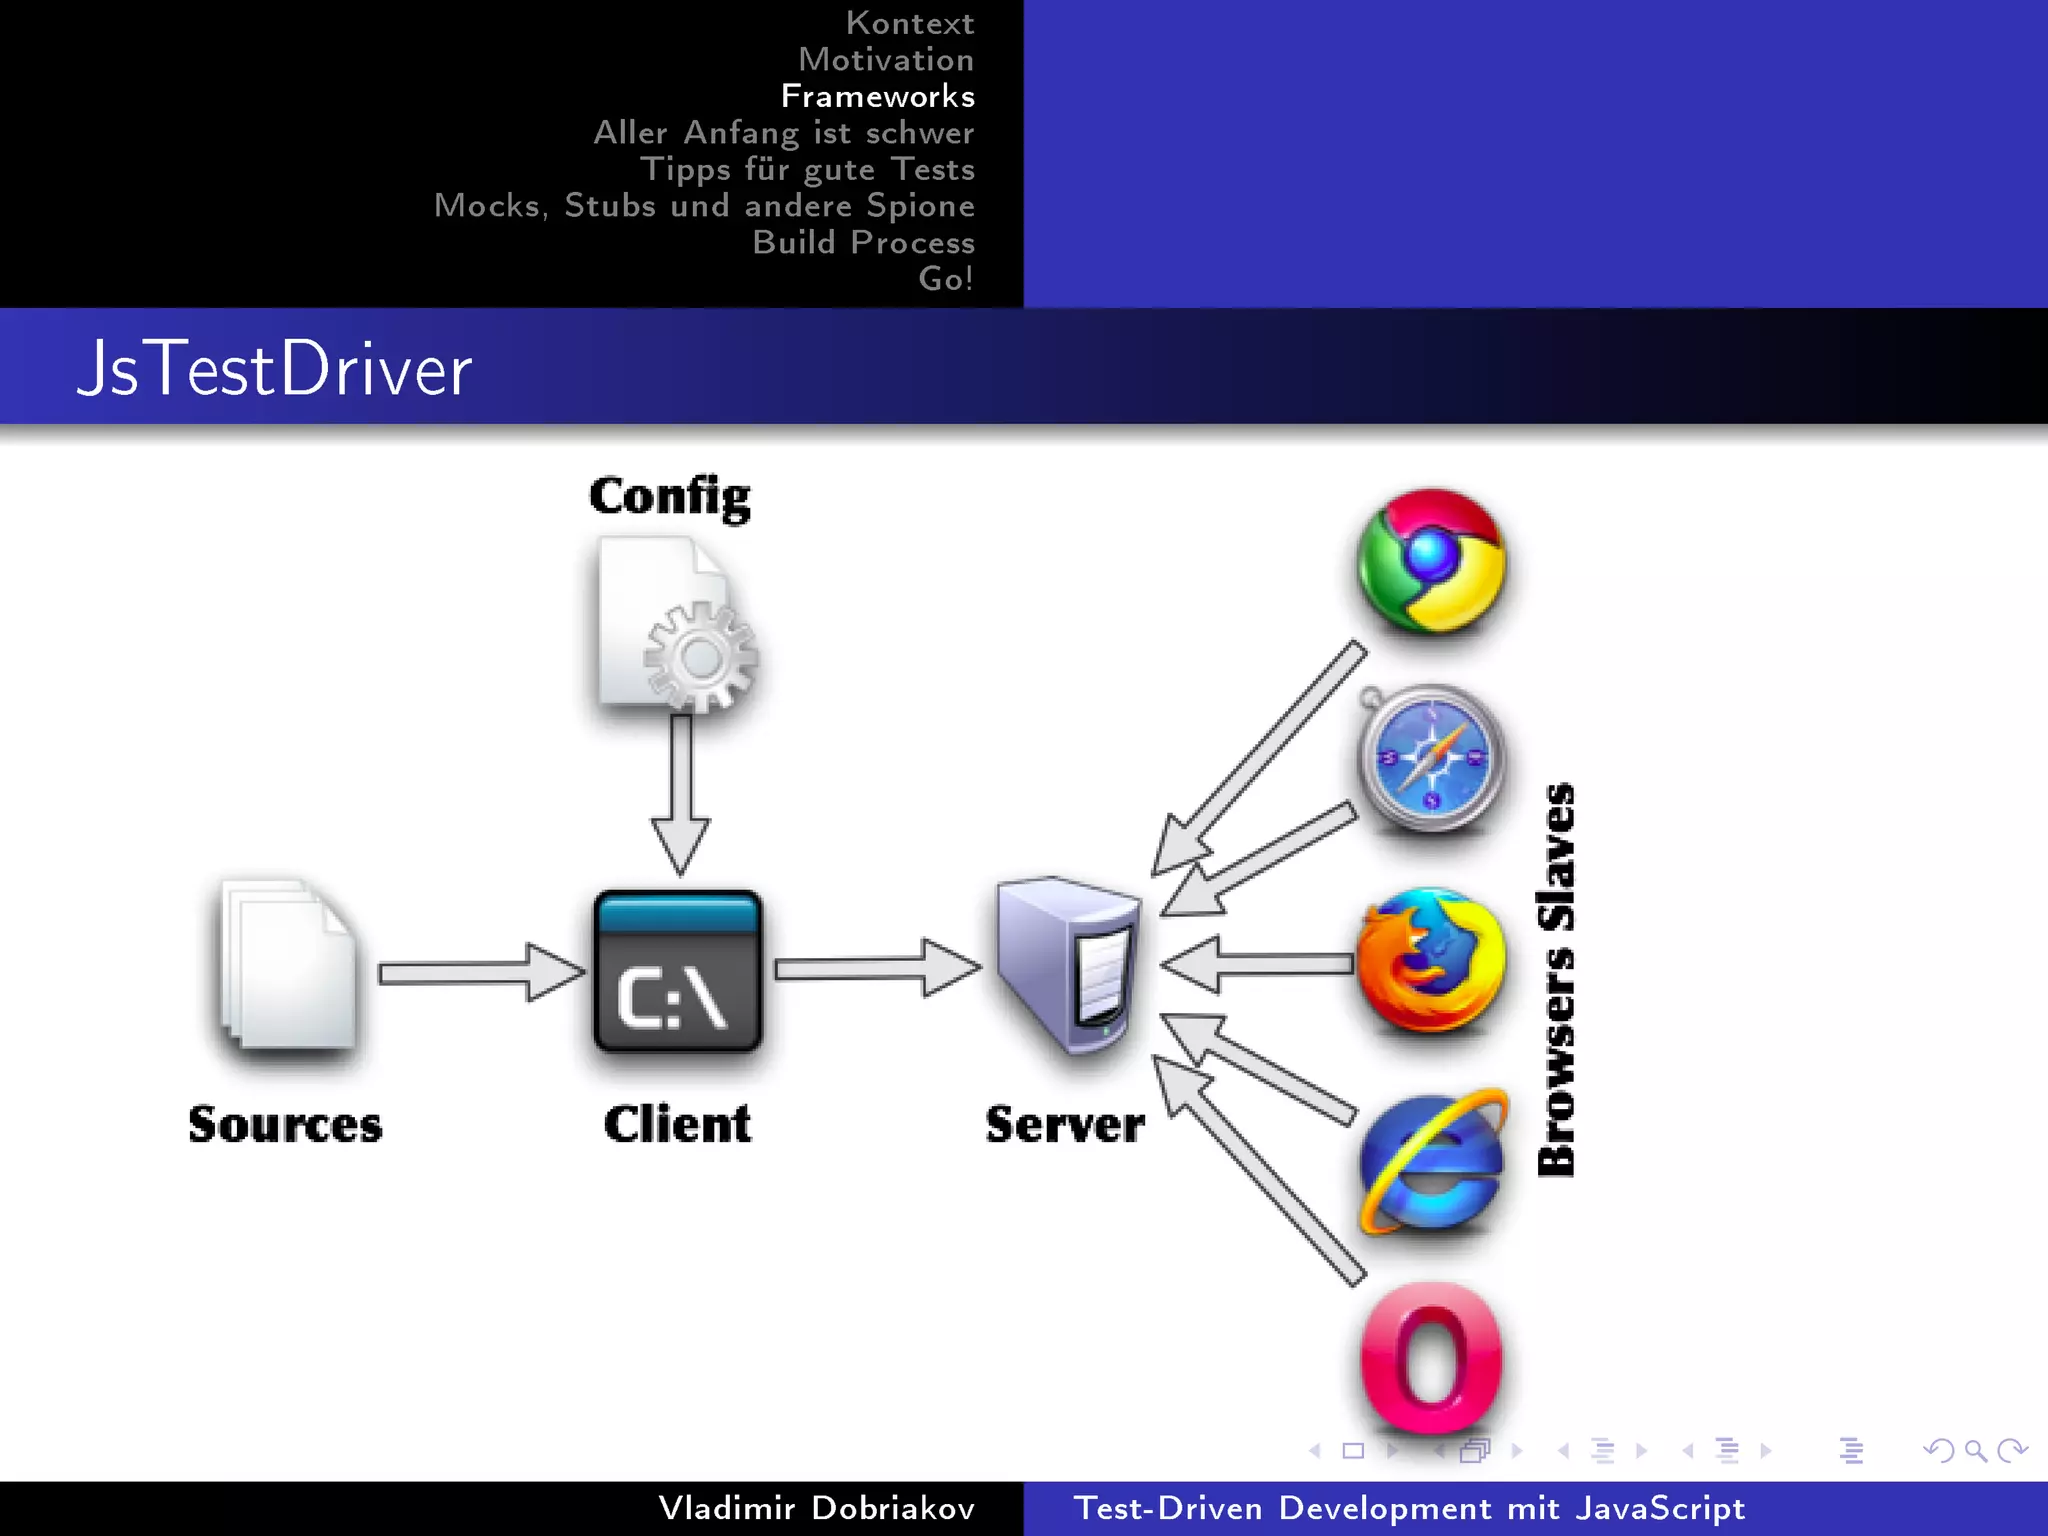Go to the next slide arrow
2048x1536 pixels.
tap(1392, 1450)
